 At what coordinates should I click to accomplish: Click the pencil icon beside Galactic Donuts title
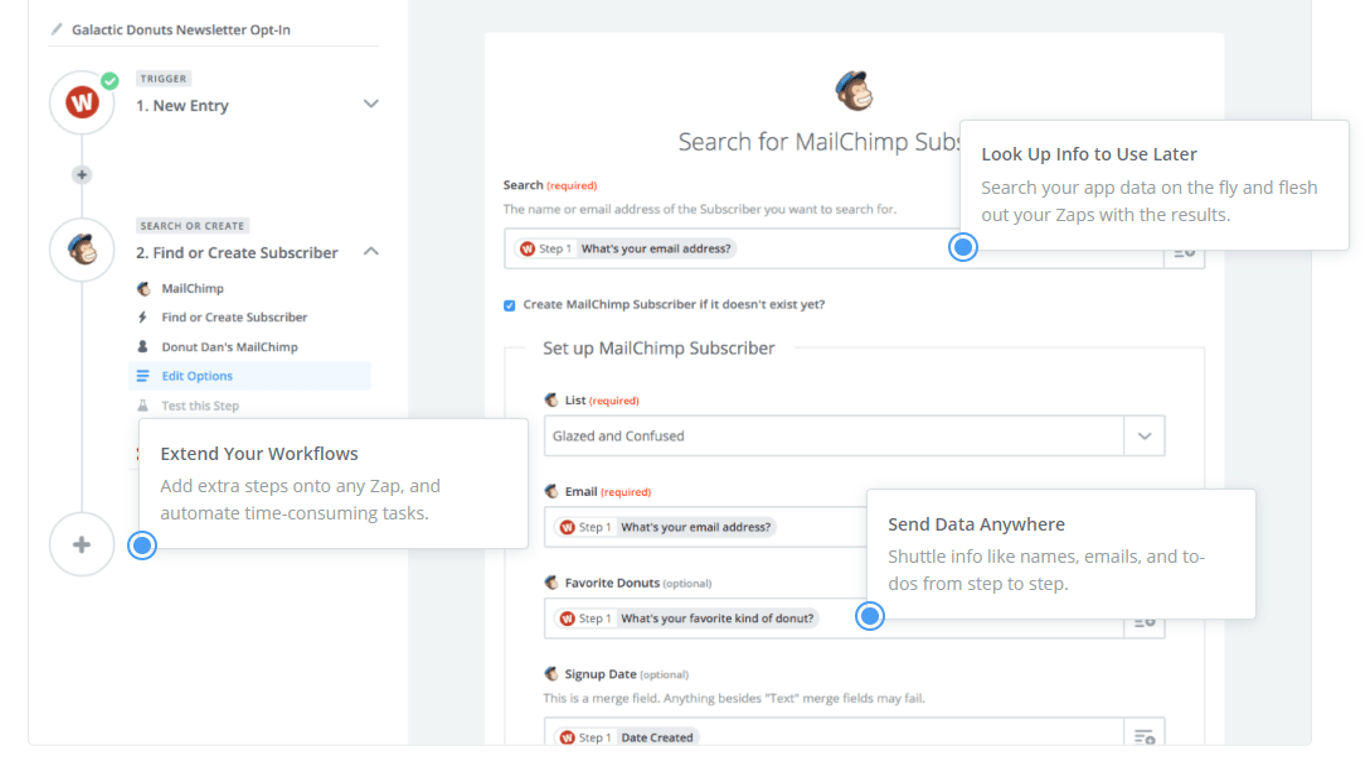[x=57, y=30]
